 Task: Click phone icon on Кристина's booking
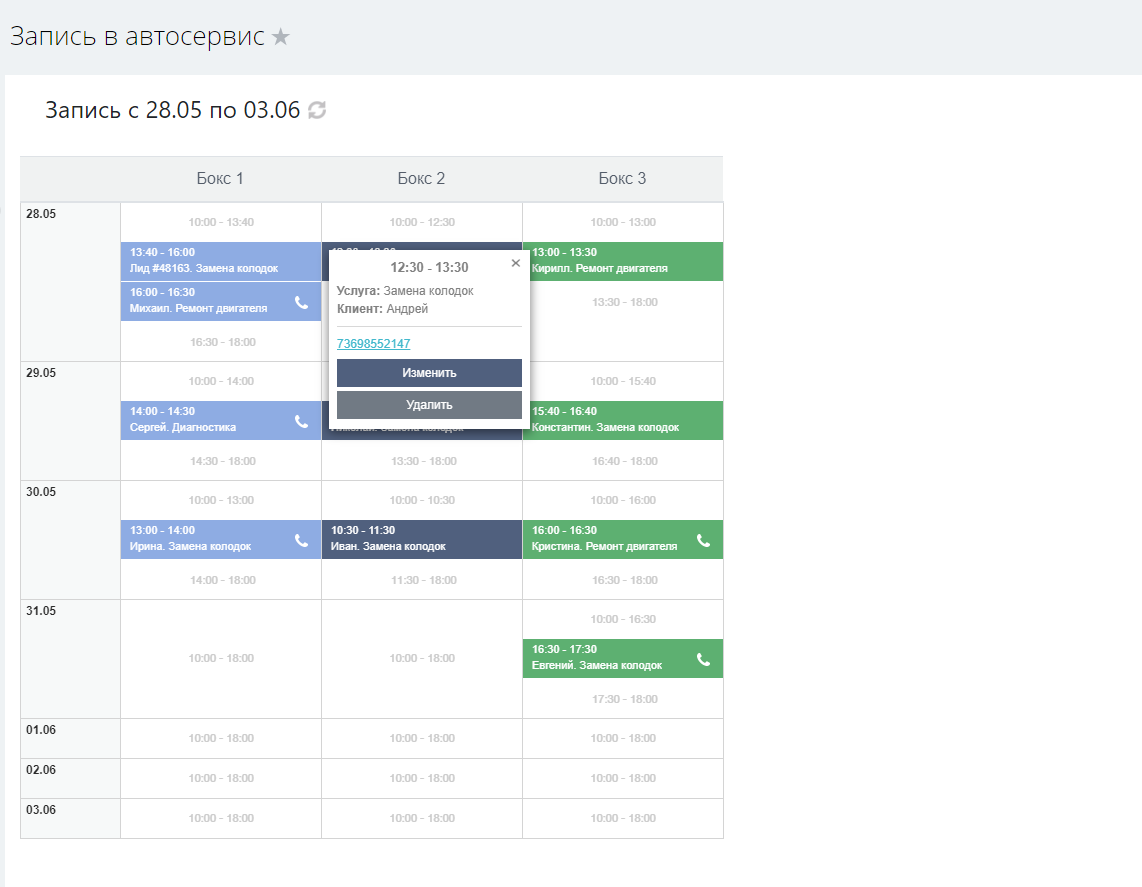point(703,540)
